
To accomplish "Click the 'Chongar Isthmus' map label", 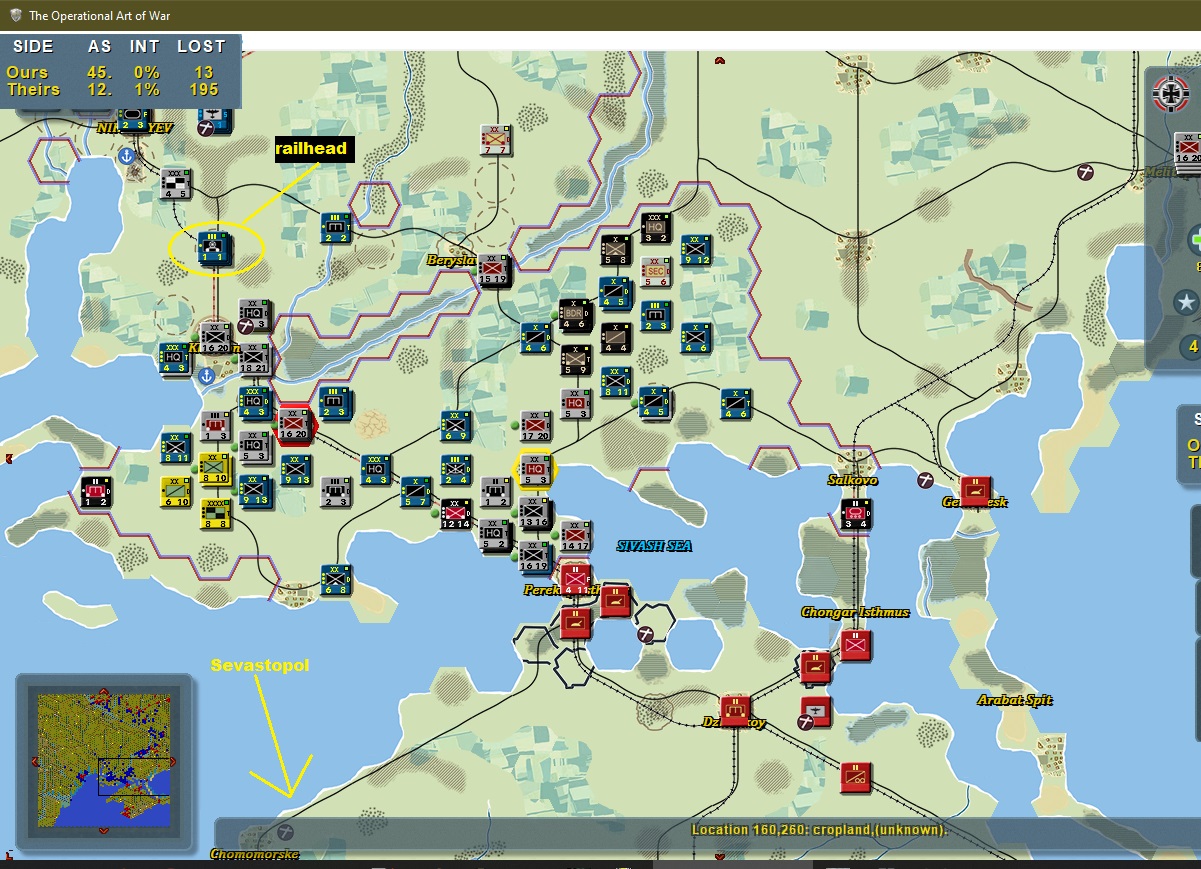I will click(x=855, y=612).
